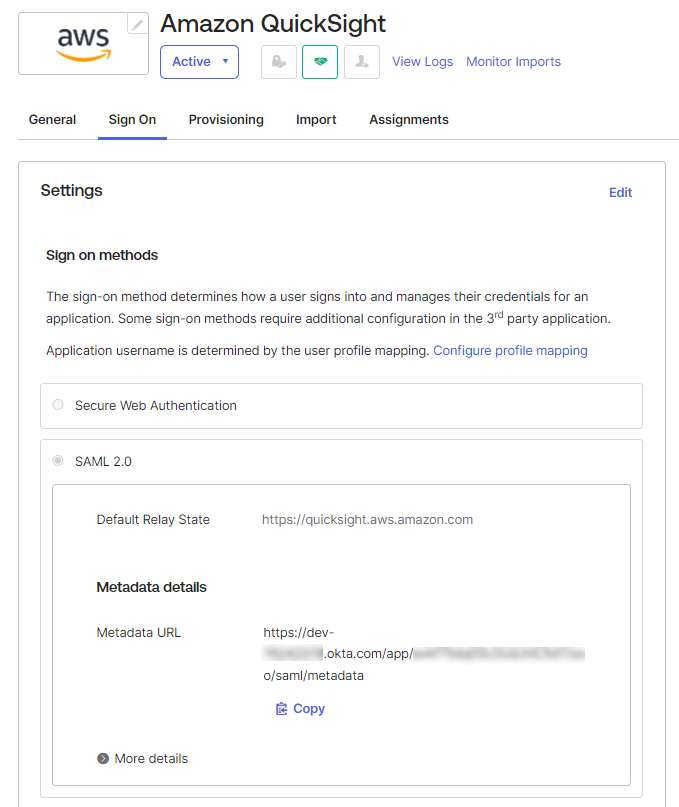Screen dimensions: 679x807
Task: Click Edit in Settings panel
Action: point(620,192)
